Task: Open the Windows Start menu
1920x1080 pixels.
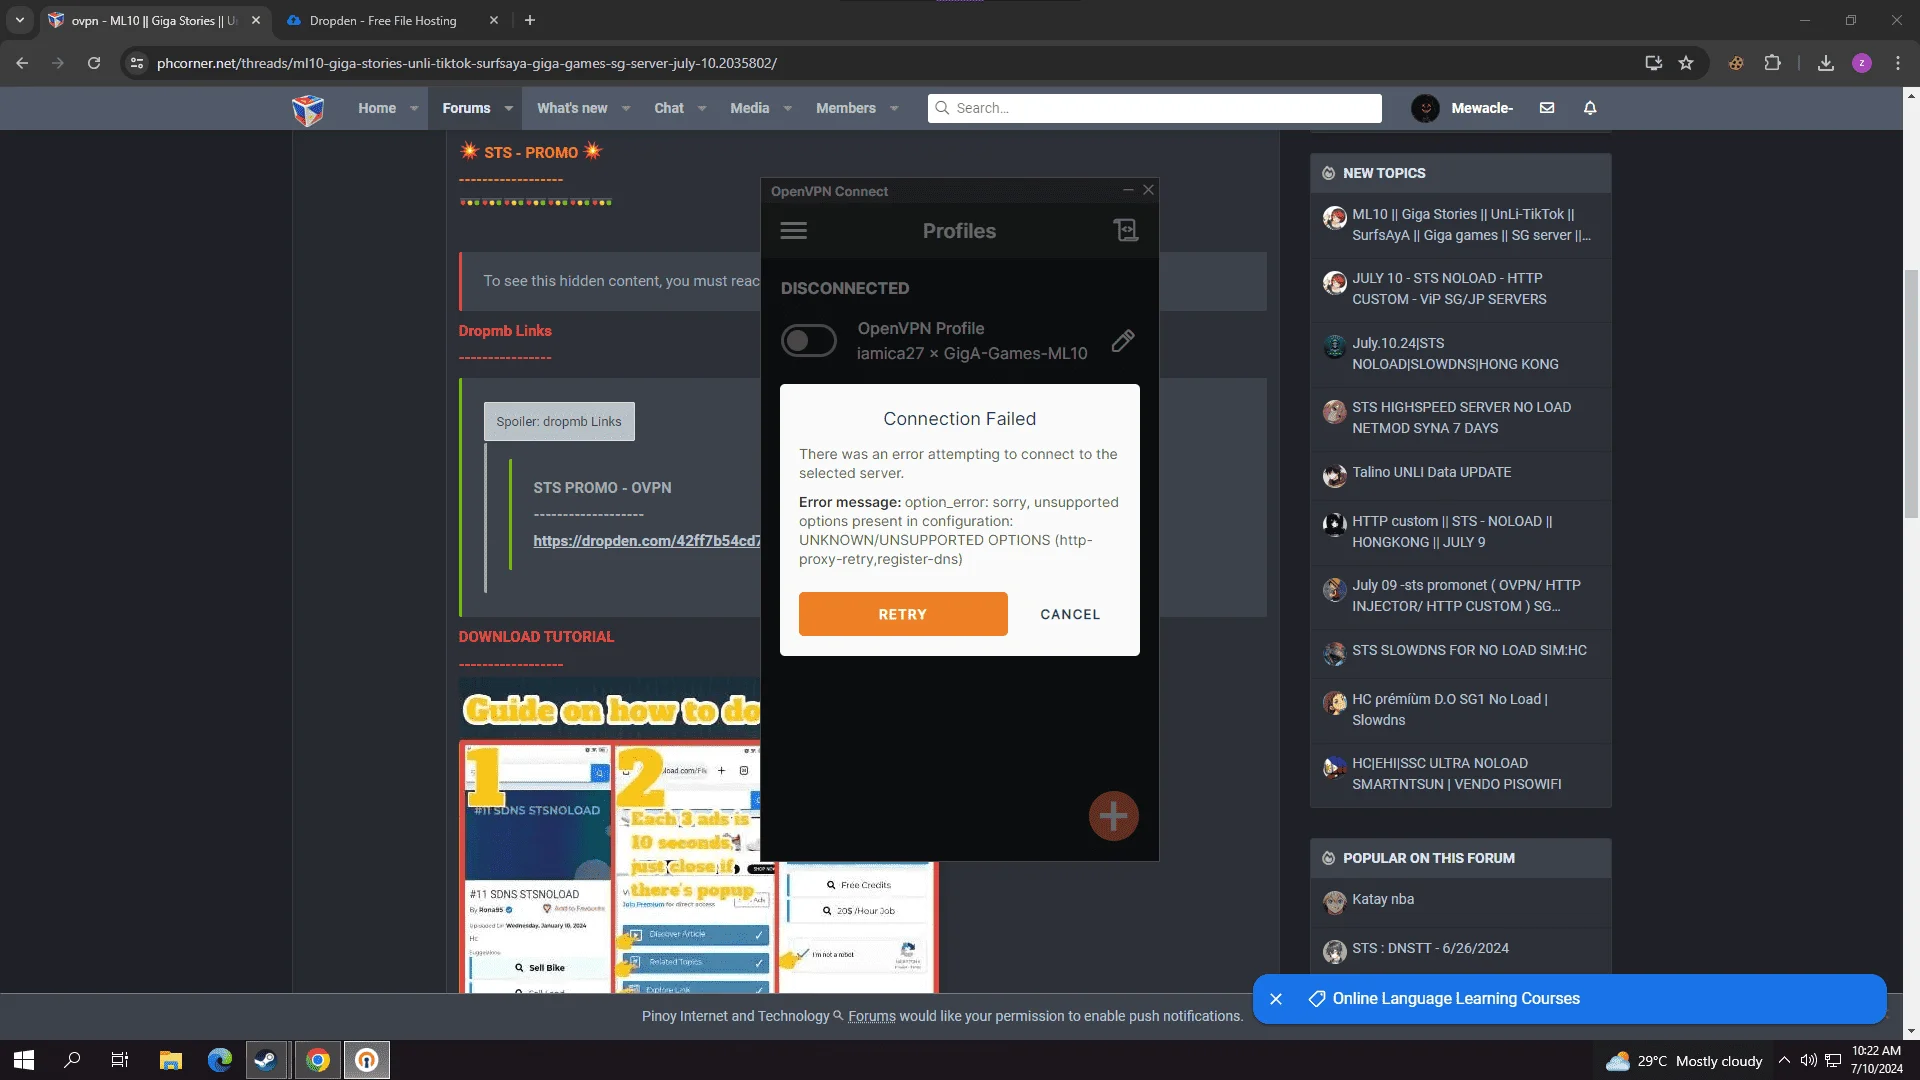Action: 24,1060
